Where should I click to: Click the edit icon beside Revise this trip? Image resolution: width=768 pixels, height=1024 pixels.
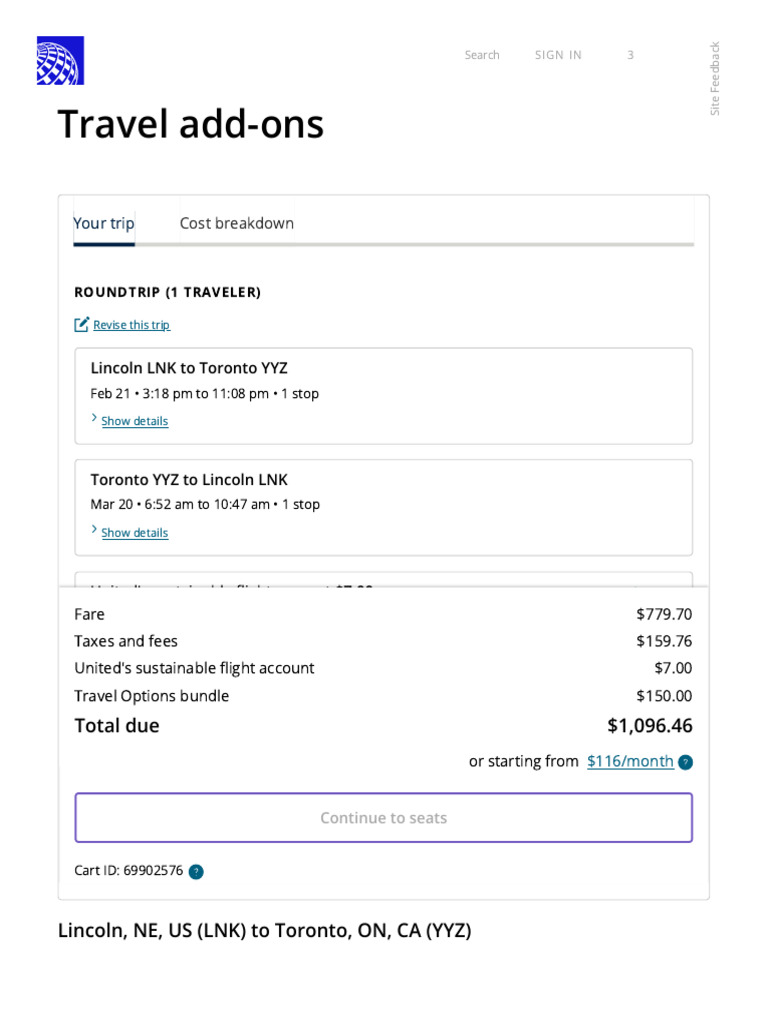[x=82, y=325]
